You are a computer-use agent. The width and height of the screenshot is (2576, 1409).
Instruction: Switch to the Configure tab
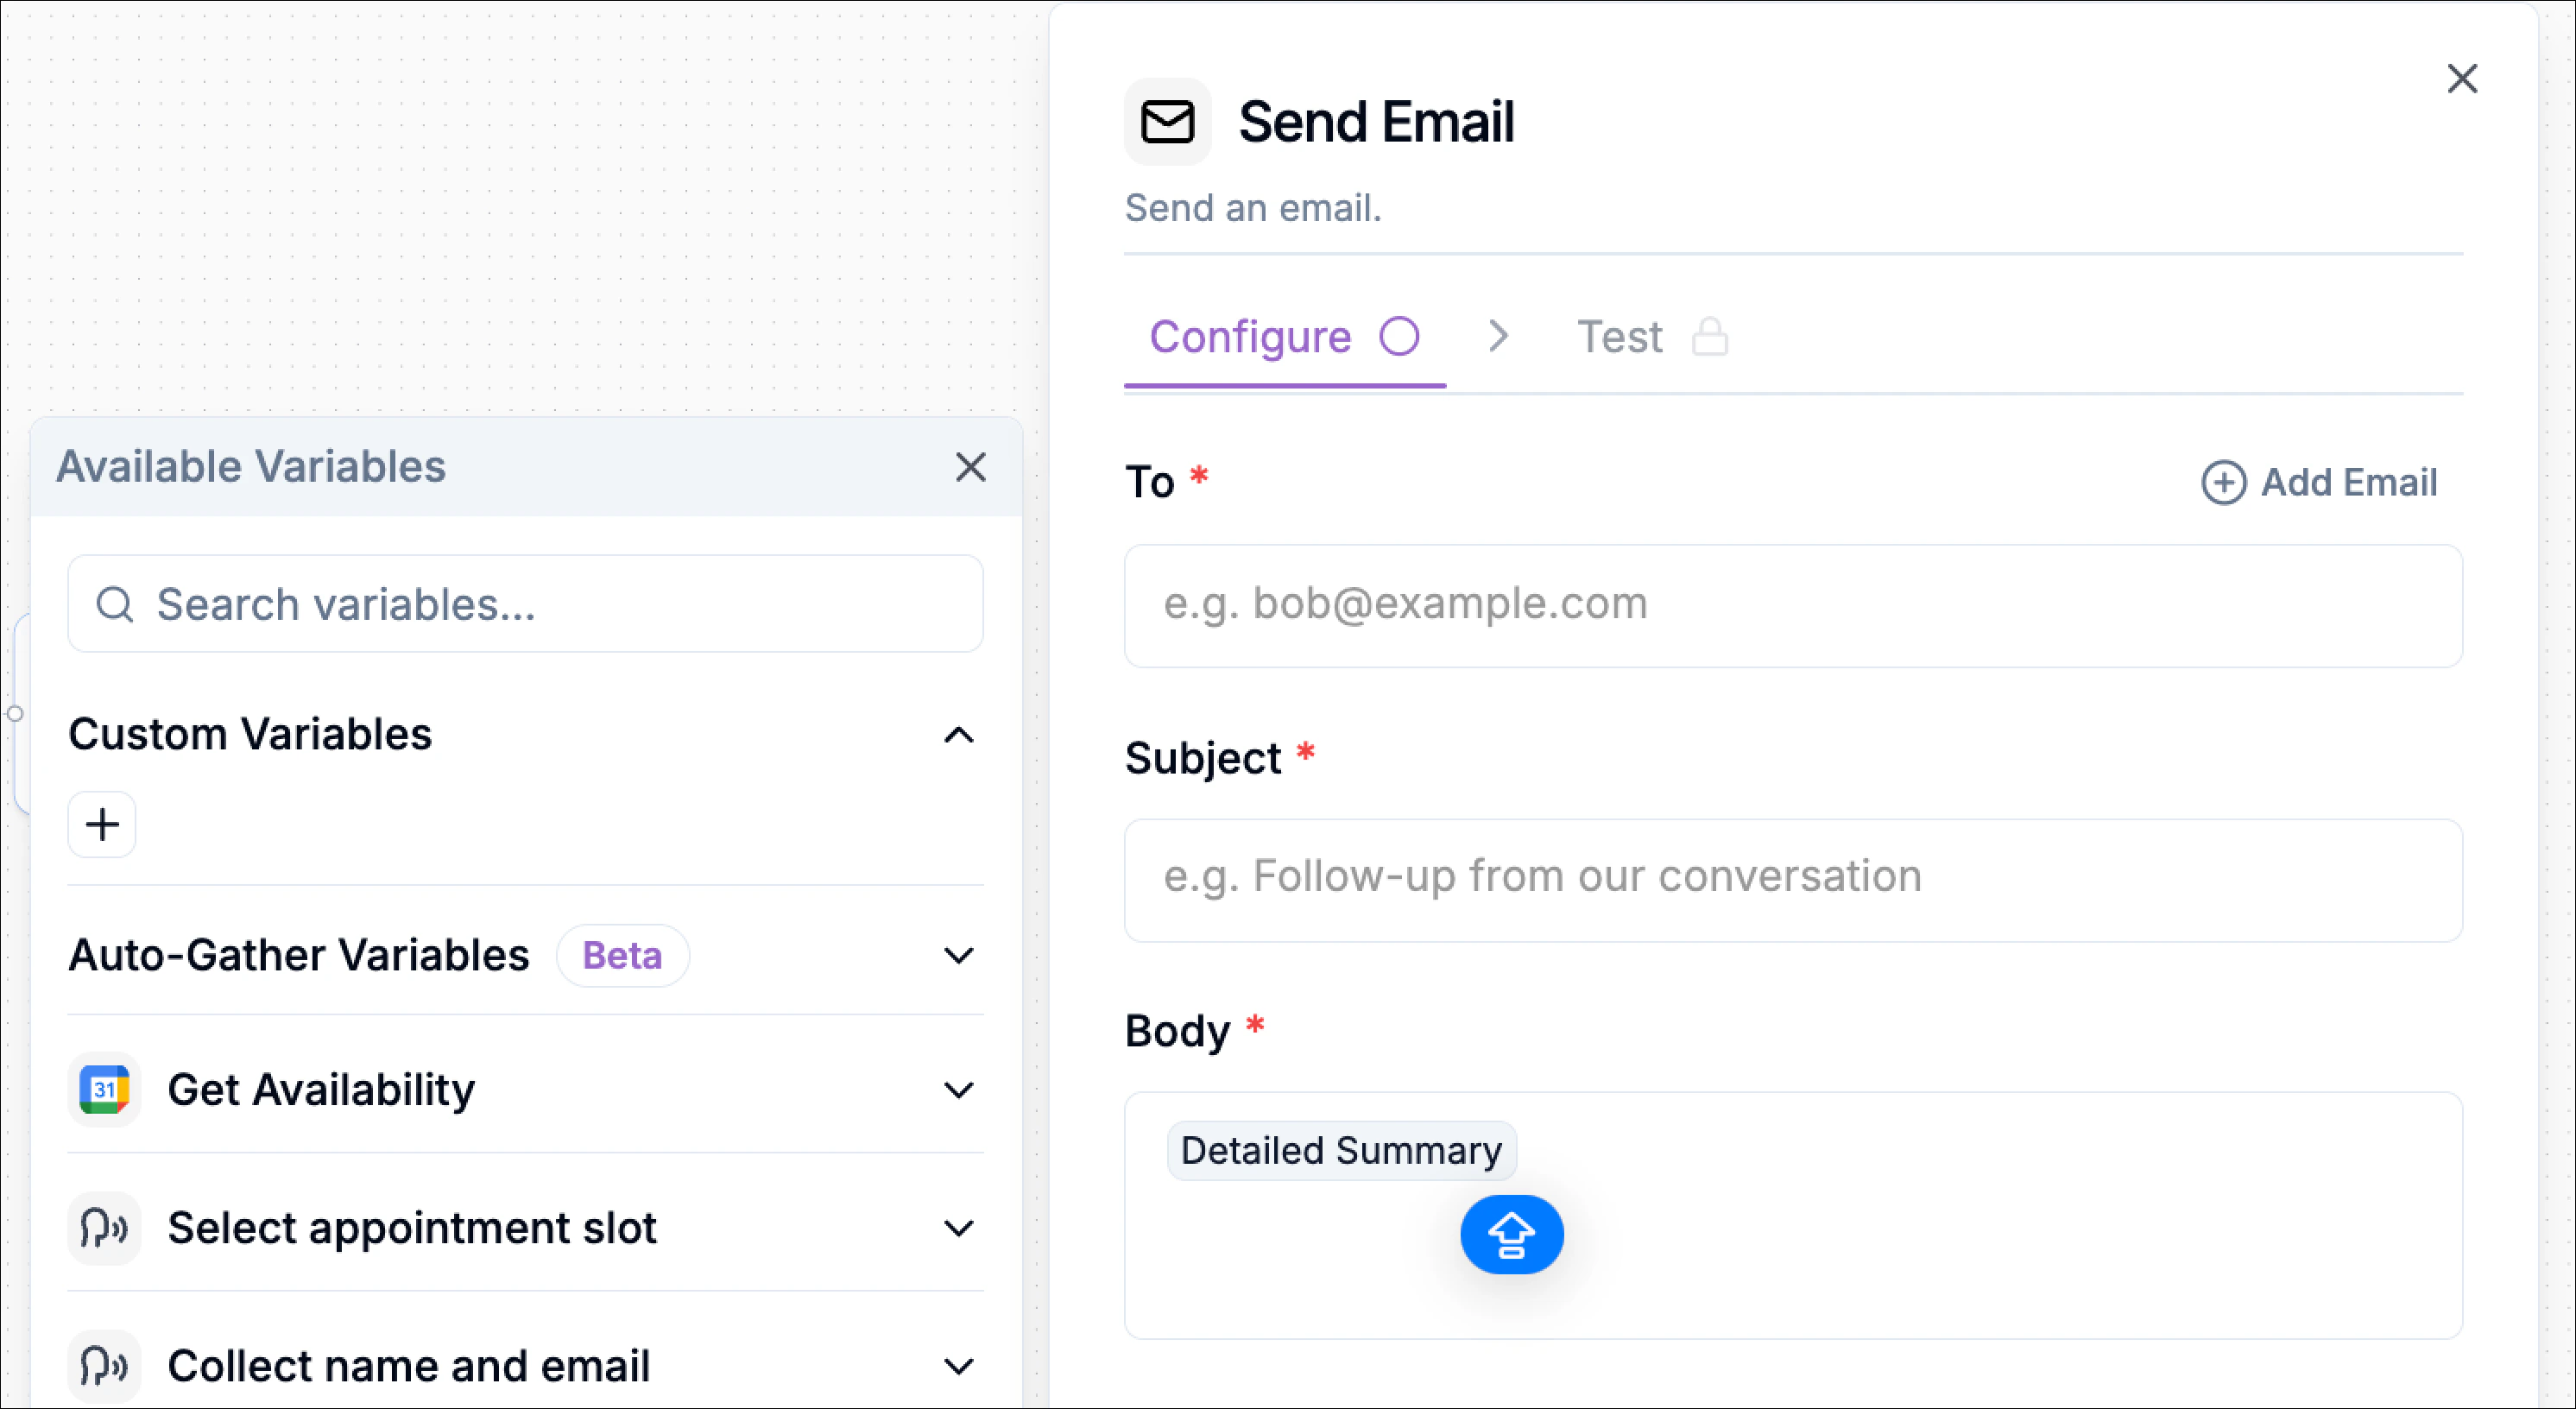(x=1252, y=336)
